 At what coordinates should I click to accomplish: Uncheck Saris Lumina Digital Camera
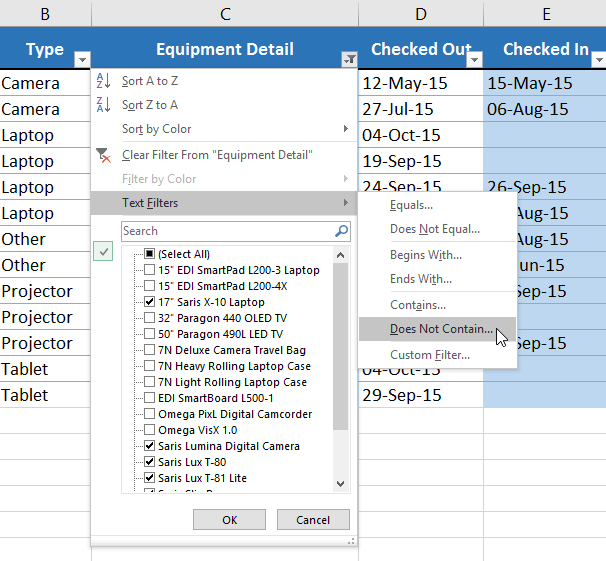point(149,446)
